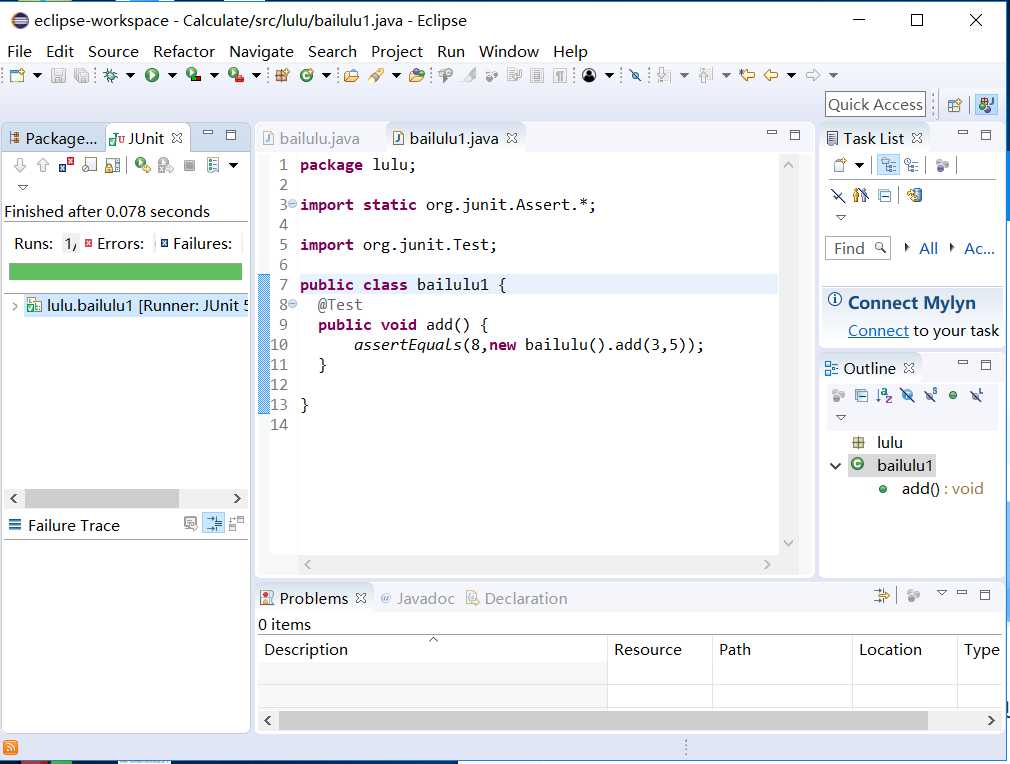Screen dimensions: 1010x764
Task: Click Test Run History icon in JUnit
Action: [x=213, y=166]
